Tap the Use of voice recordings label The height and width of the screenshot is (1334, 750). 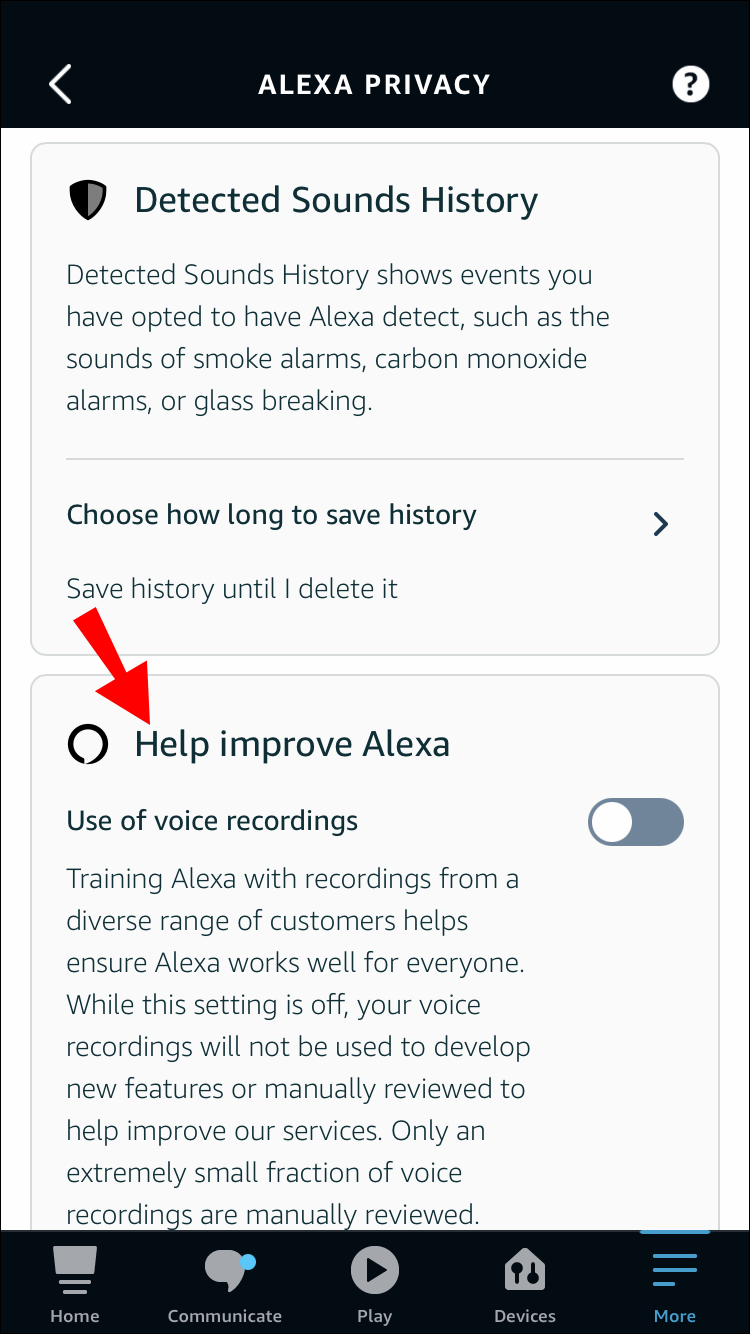point(212,821)
